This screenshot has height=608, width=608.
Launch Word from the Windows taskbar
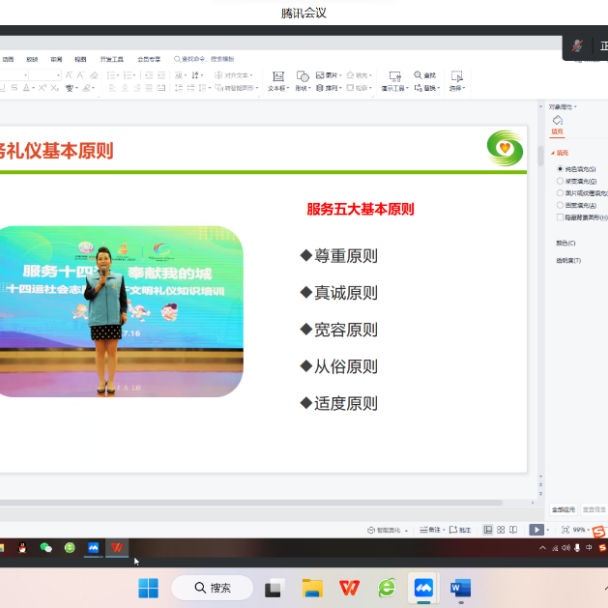coord(460,587)
